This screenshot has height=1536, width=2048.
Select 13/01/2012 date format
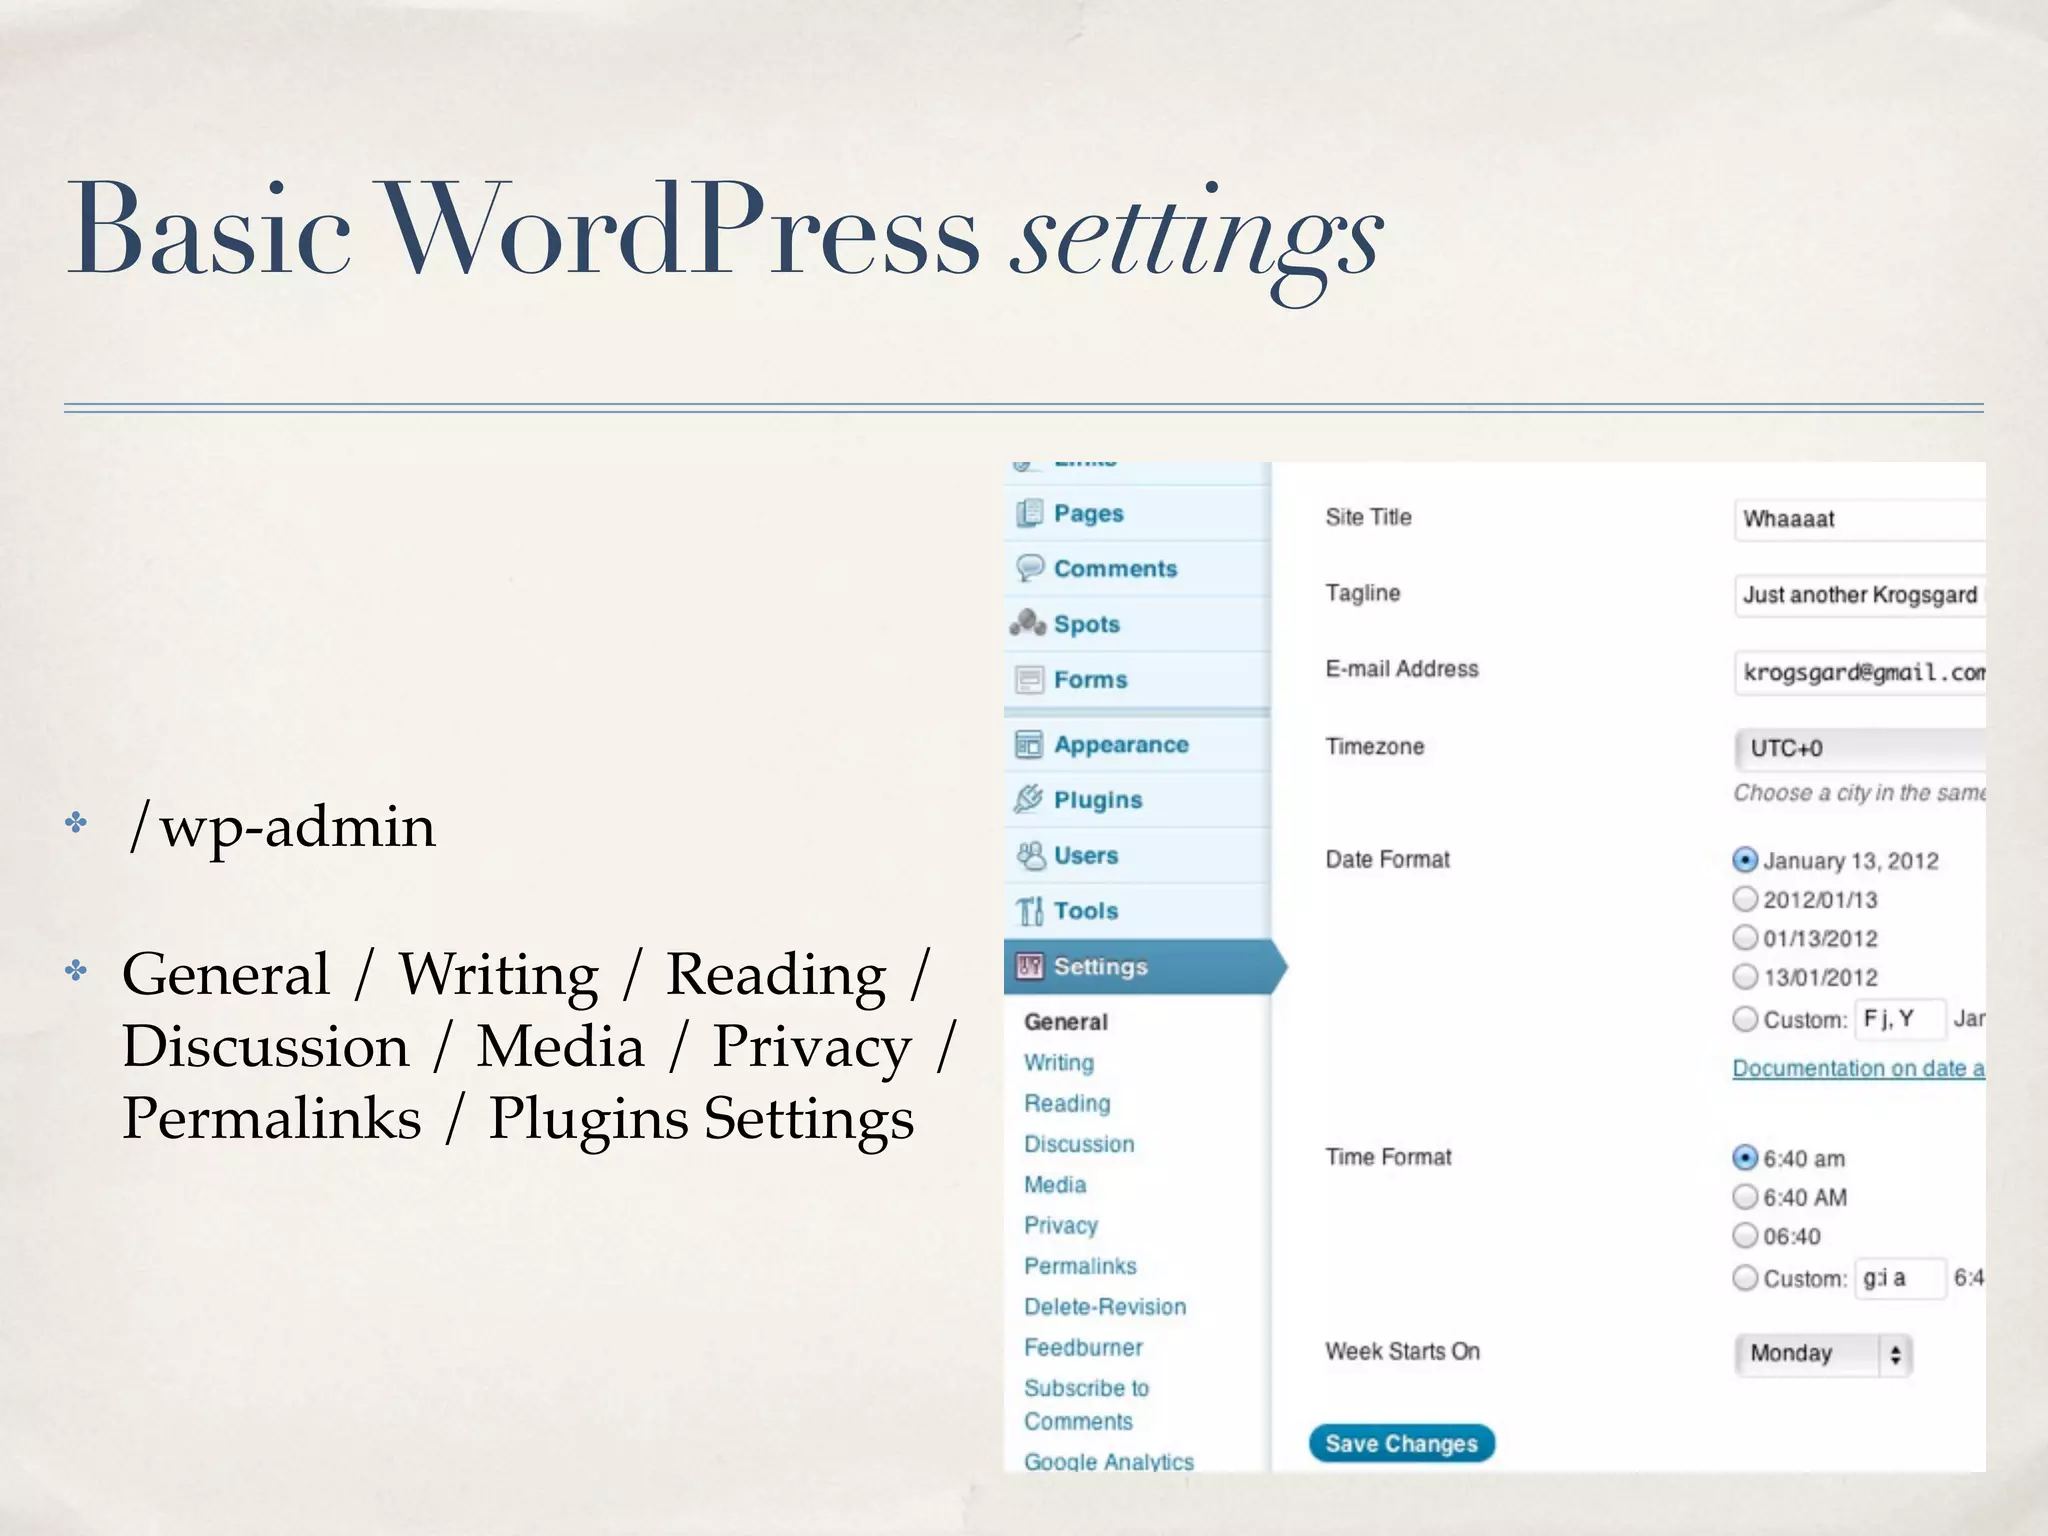pyautogui.click(x=1745, y=976)
